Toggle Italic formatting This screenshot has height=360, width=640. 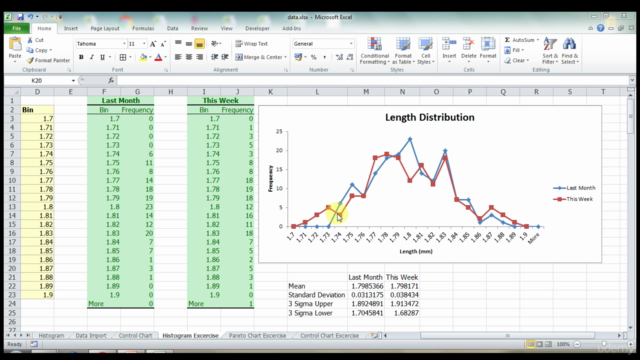click(92, 57)
